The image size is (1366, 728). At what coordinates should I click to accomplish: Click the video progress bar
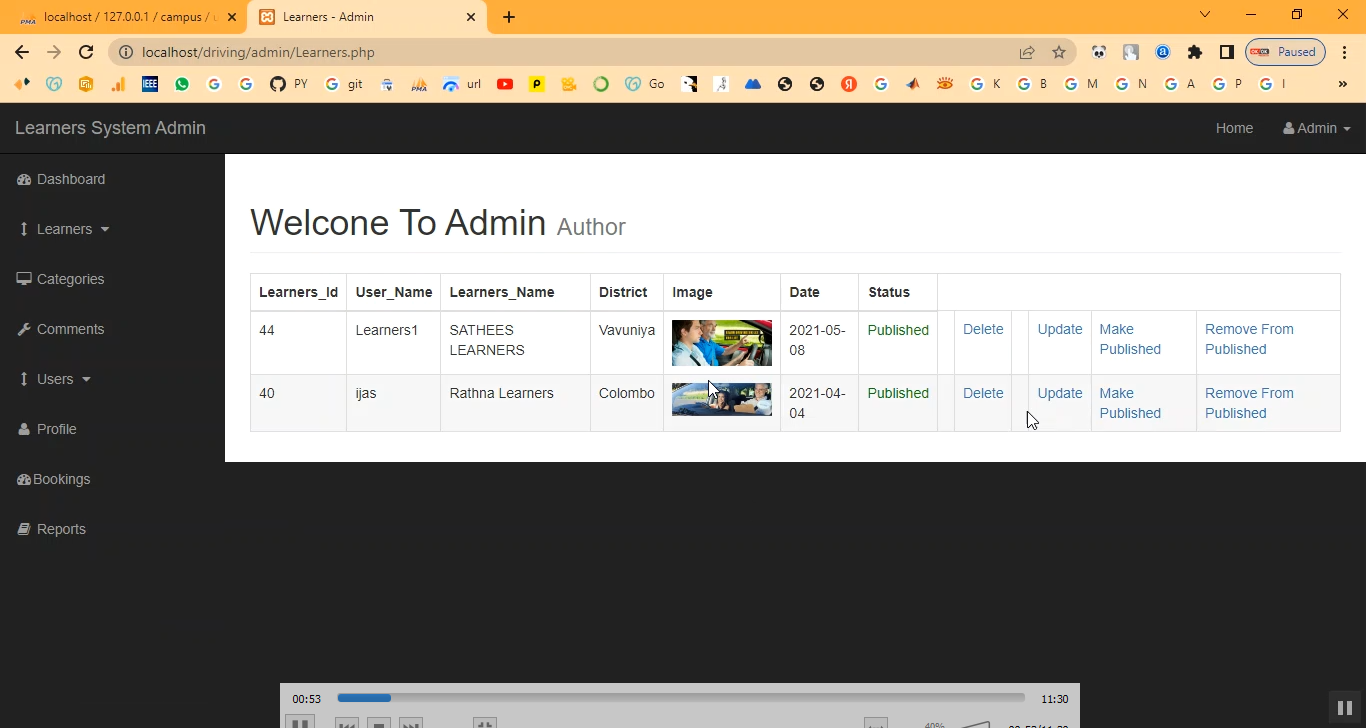[680, 698]
